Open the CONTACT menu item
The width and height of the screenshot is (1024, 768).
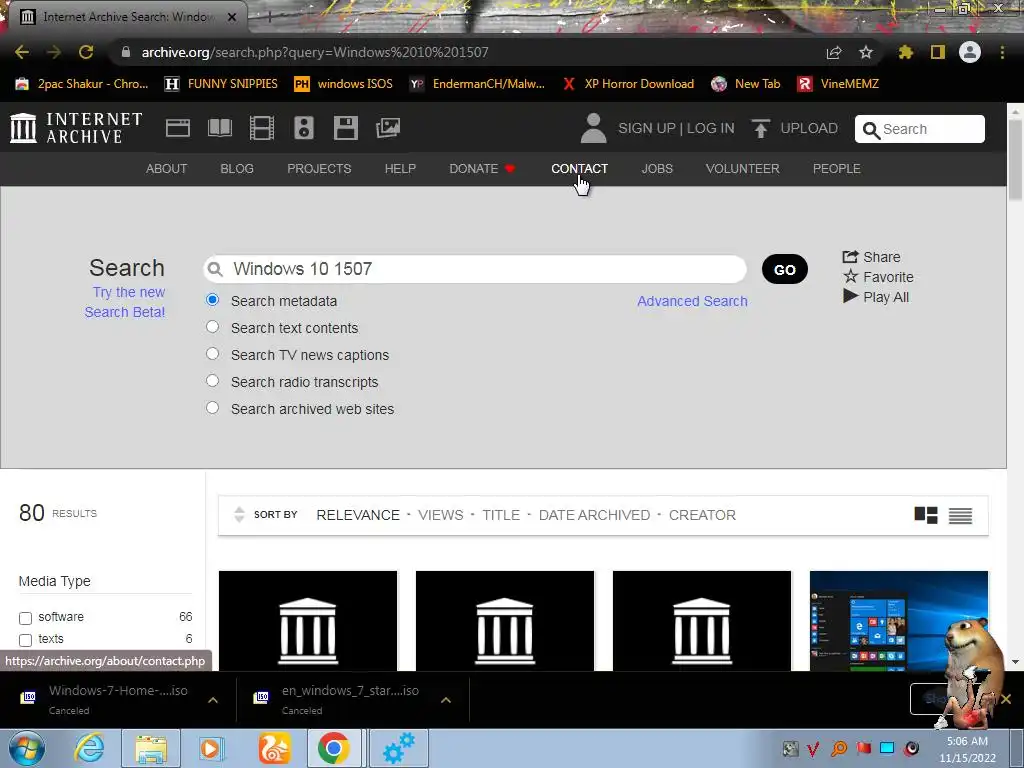[579, 168]
